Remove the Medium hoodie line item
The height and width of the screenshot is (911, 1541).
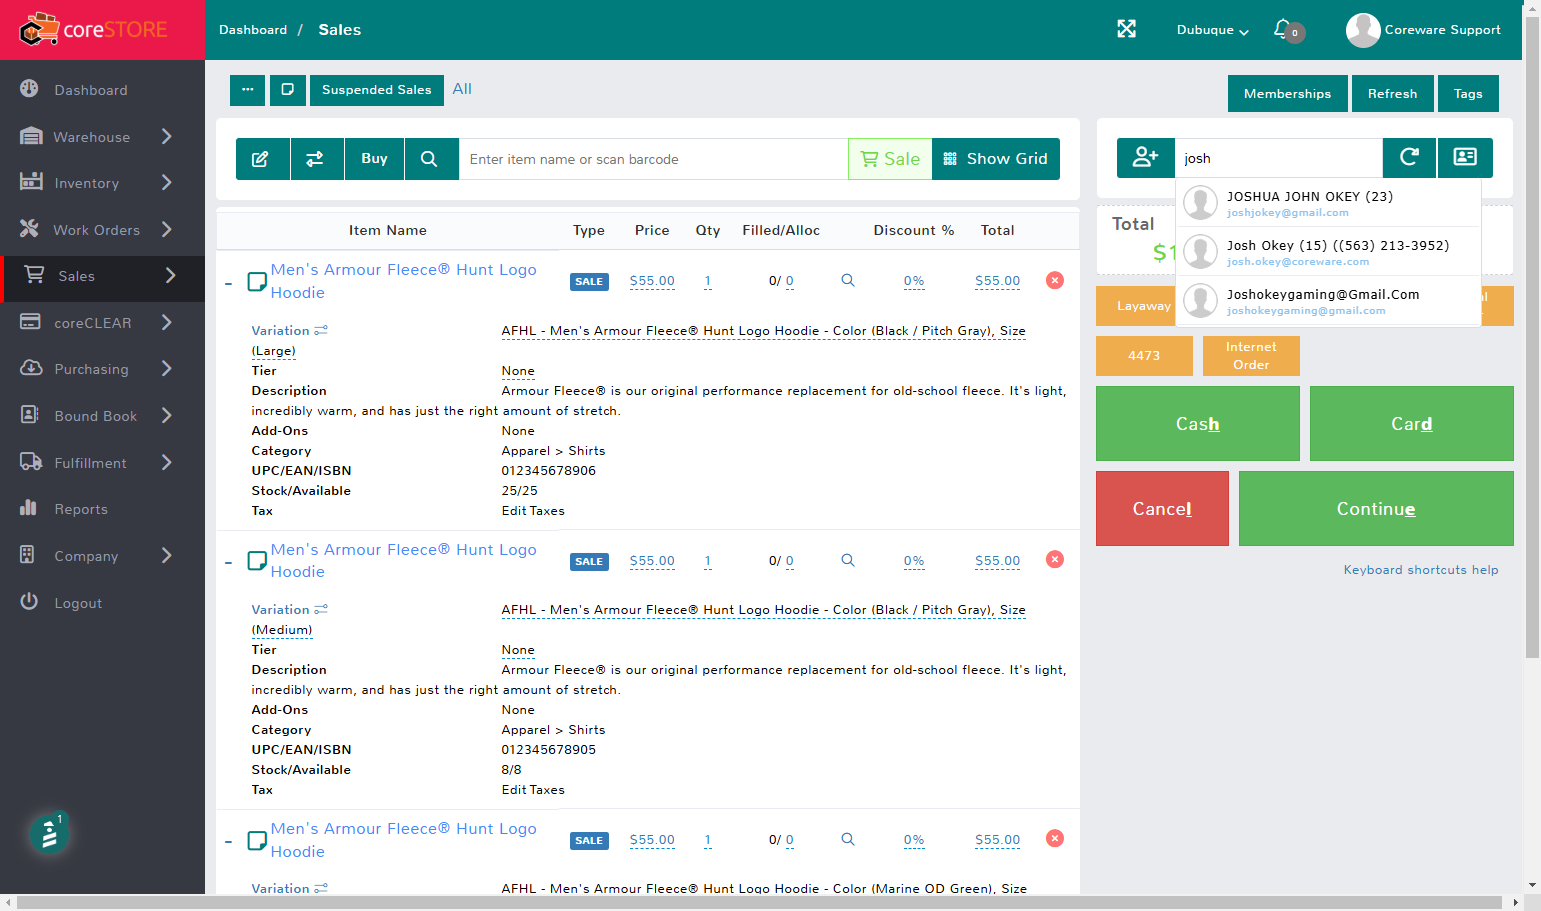(x=1054, y=559)
